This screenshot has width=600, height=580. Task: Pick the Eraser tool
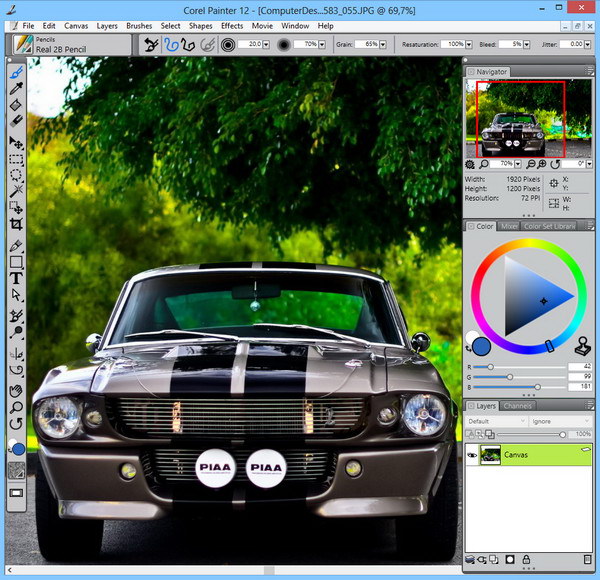click(x=16, y=121)
